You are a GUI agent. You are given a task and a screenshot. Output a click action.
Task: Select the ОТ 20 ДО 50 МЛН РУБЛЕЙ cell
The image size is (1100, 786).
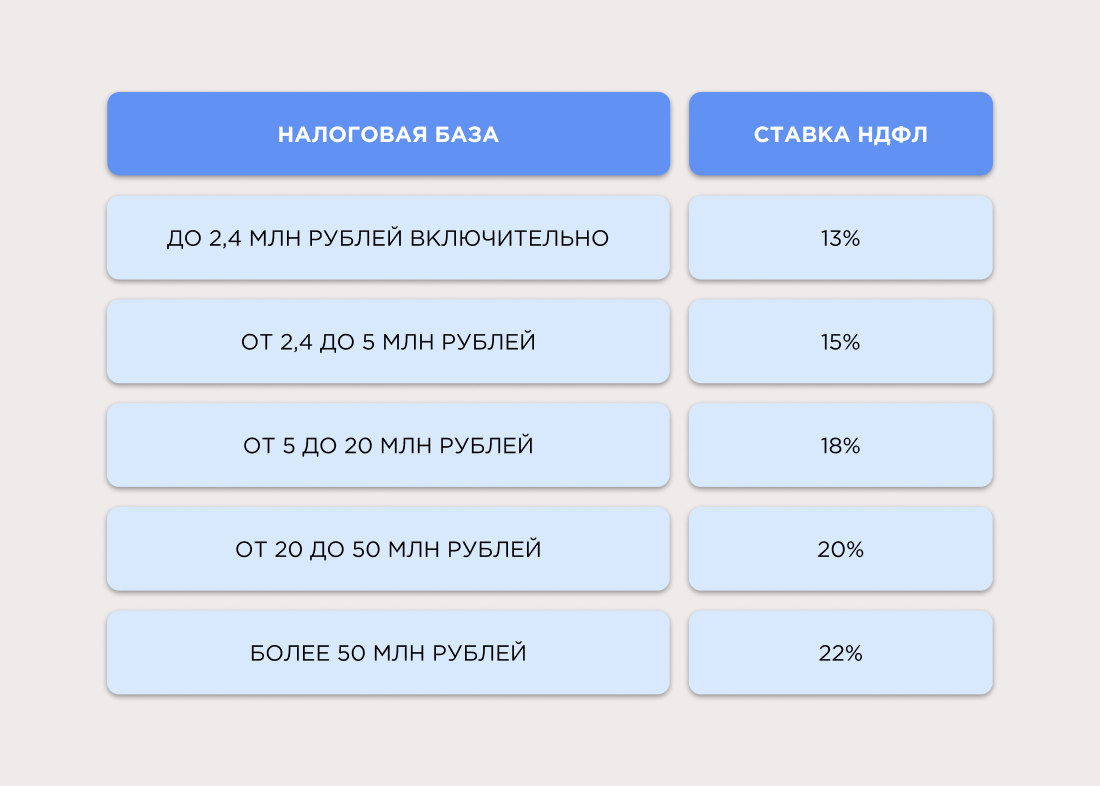pyautogui.click(x=388, y=549)
